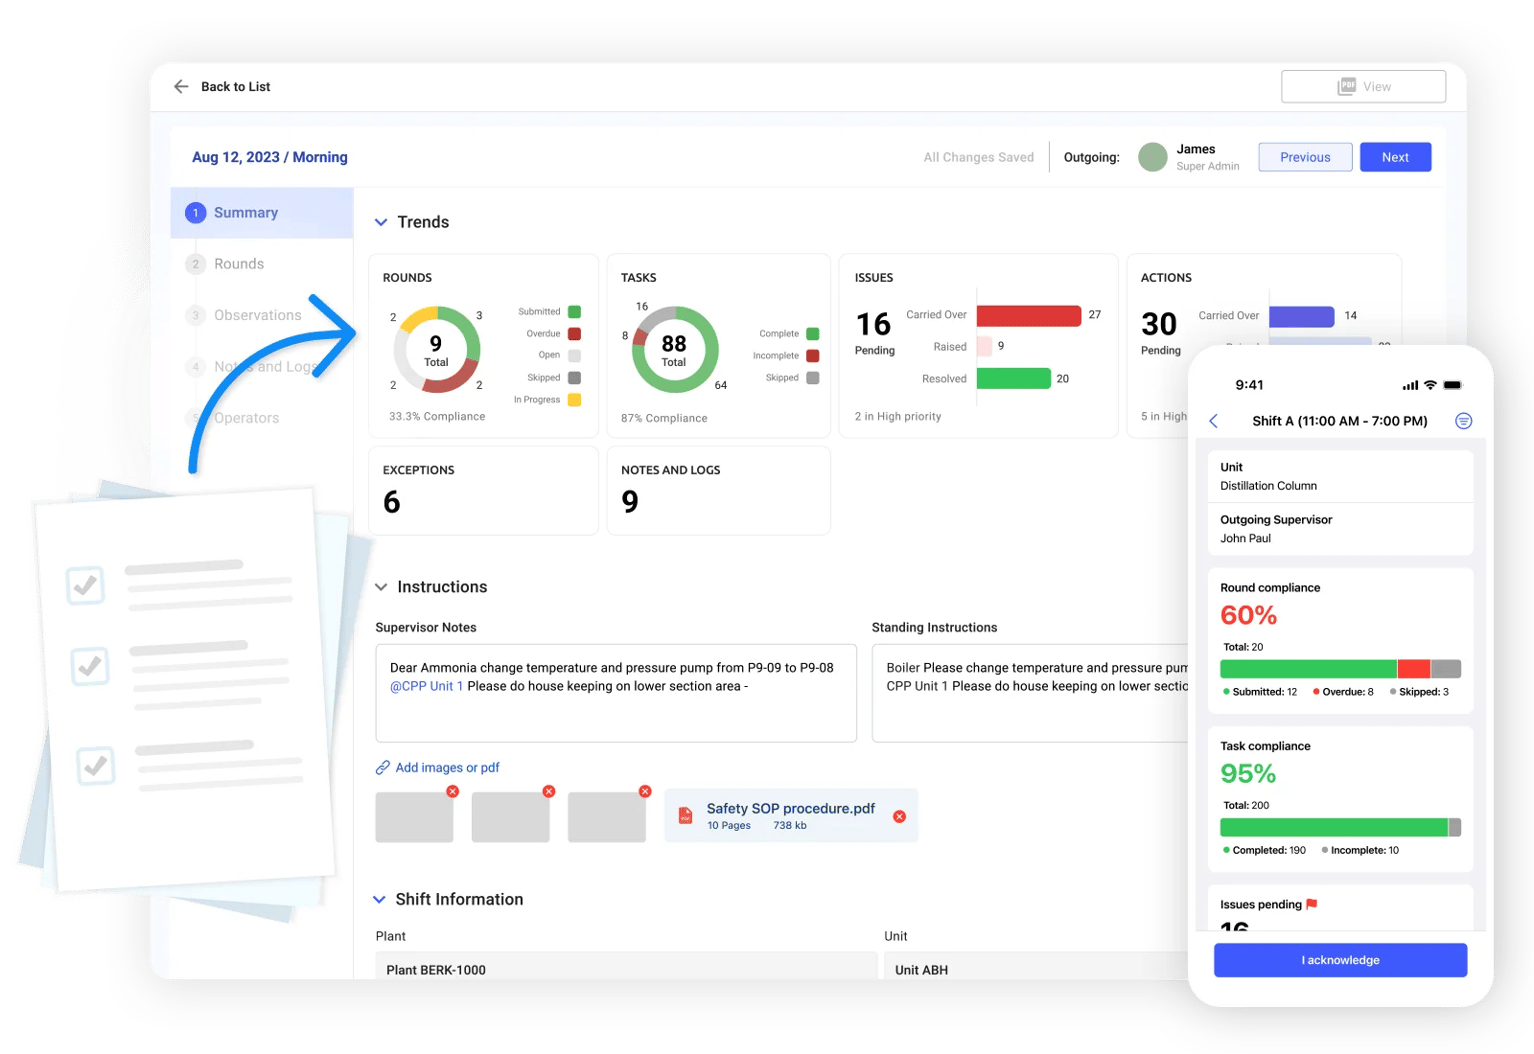Click the red Carried Over issues bar
The width and height of the screenshot is (1534, 1054).
[1029, 316]
